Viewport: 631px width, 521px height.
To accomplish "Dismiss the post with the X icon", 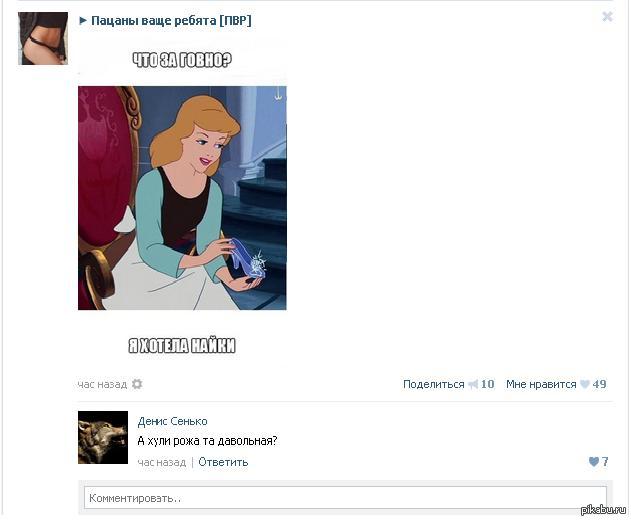I will pos(607,16).
